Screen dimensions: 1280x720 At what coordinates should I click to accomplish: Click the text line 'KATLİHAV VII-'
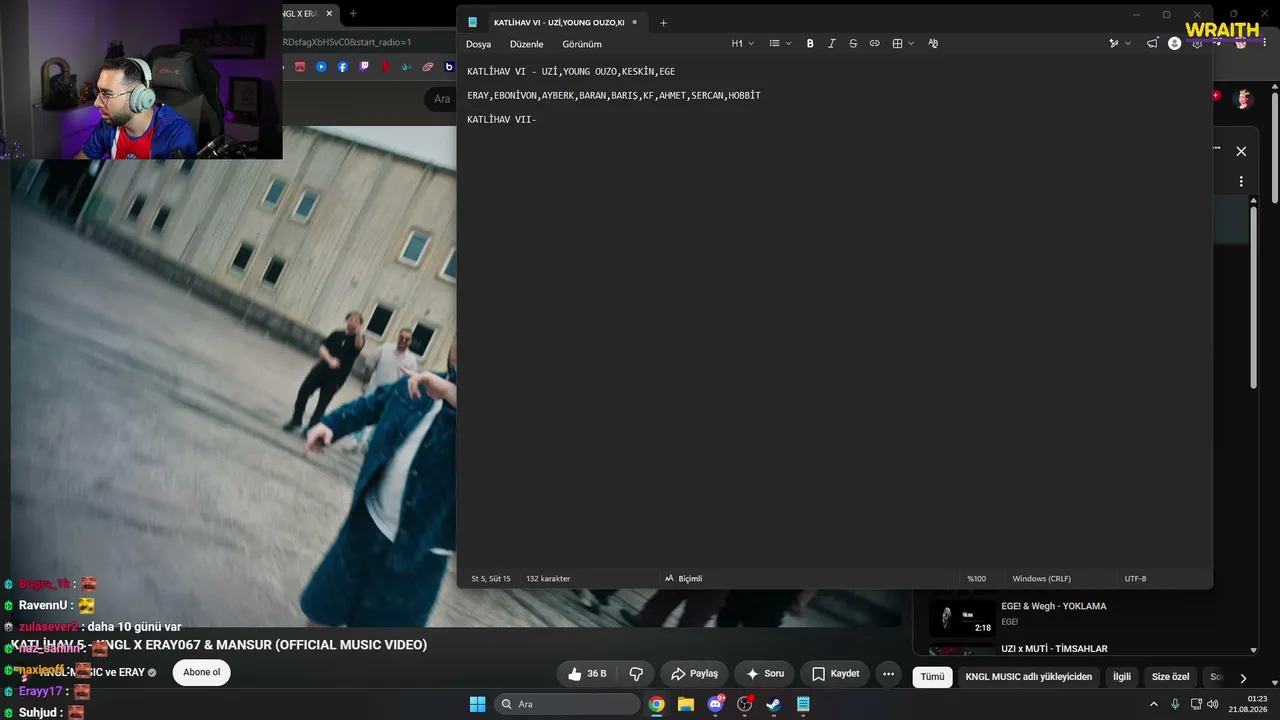coord(502,120)
